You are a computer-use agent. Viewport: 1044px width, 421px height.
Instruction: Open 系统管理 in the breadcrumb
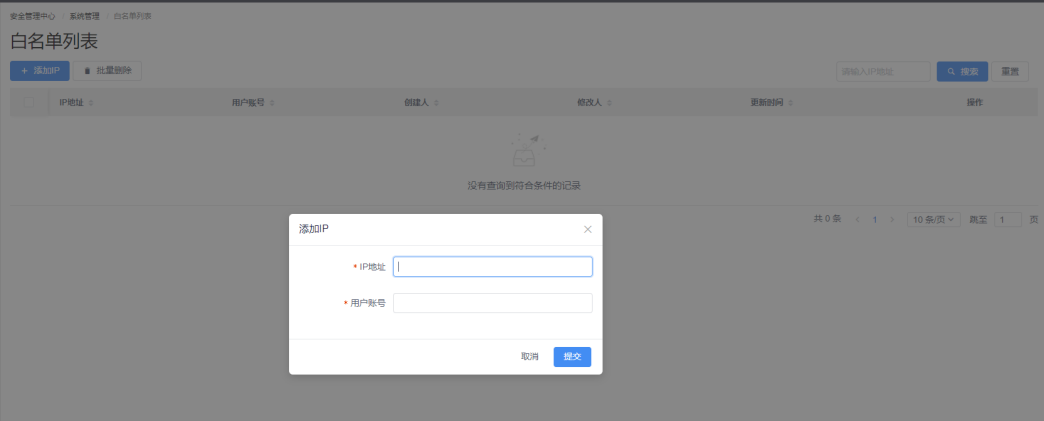click(84, 17)
